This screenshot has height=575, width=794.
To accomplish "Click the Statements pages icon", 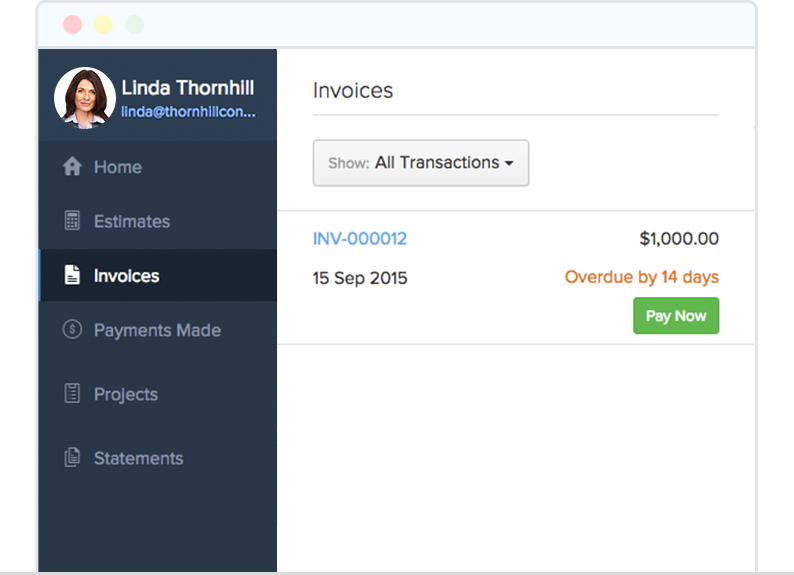I will click(72, 458).
